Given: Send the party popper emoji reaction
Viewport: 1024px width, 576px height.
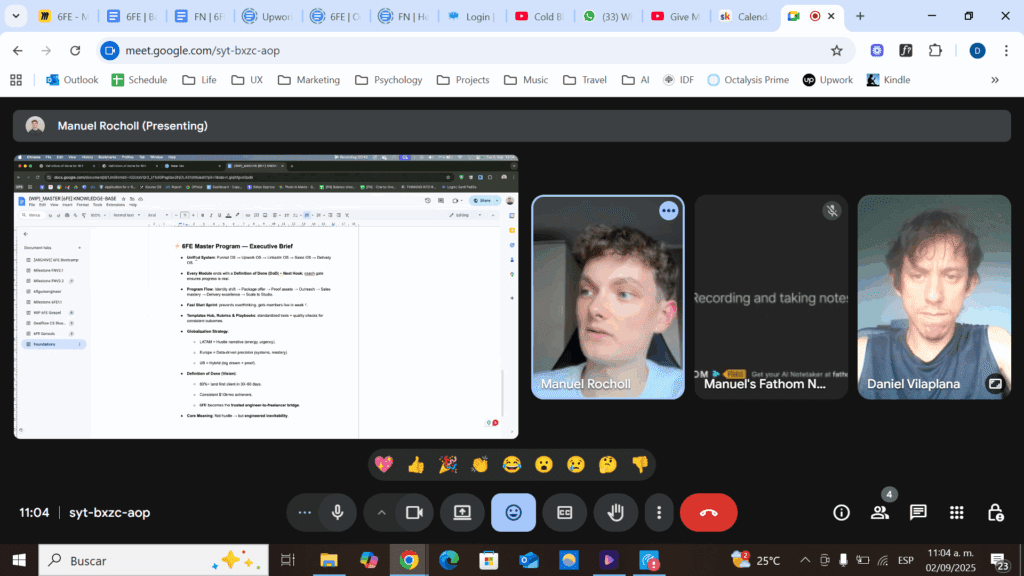Looking at the screenshot, I should click(448, 464).
